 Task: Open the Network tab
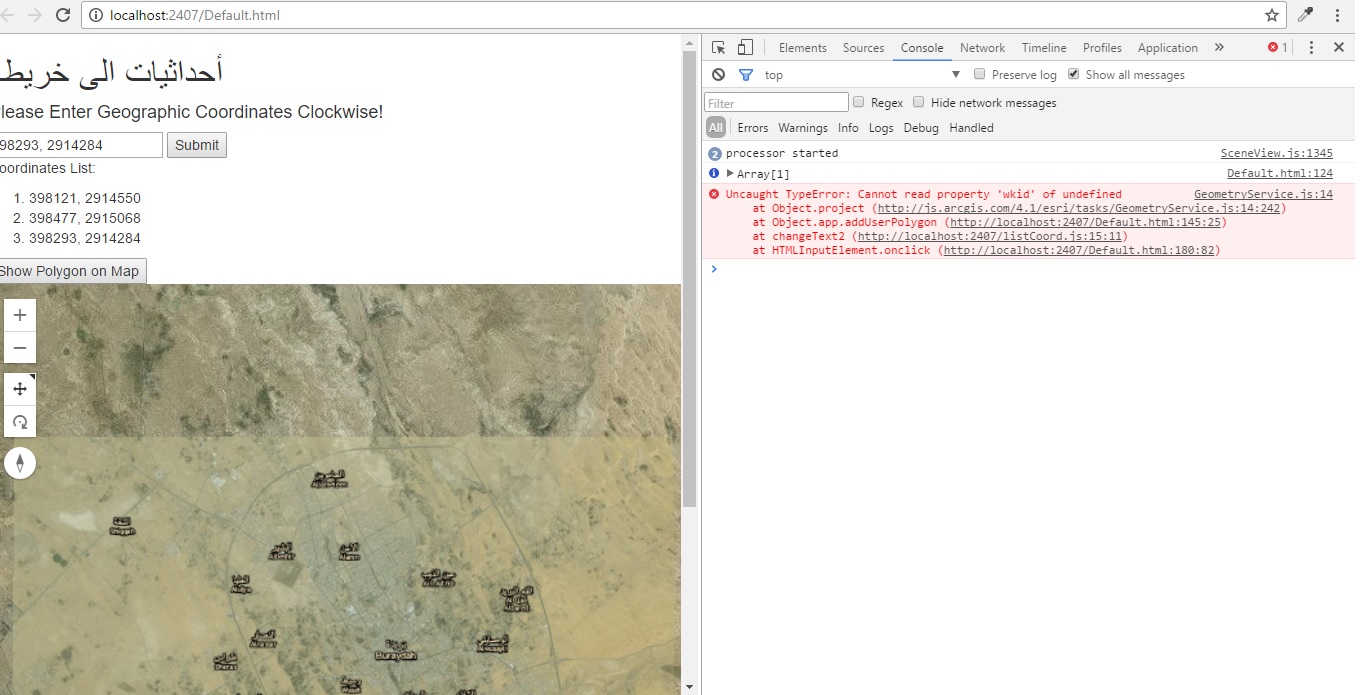tap(982, 48)
